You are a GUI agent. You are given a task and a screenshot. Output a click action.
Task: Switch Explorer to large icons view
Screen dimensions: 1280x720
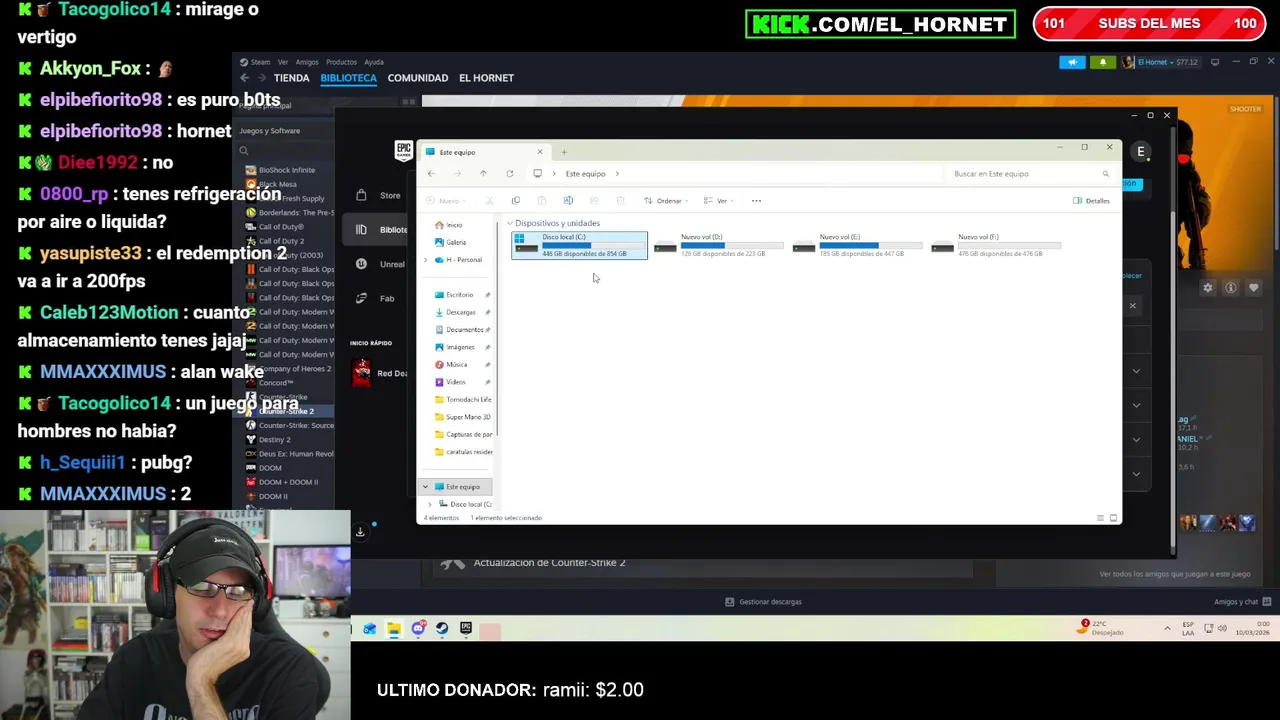1113,518
